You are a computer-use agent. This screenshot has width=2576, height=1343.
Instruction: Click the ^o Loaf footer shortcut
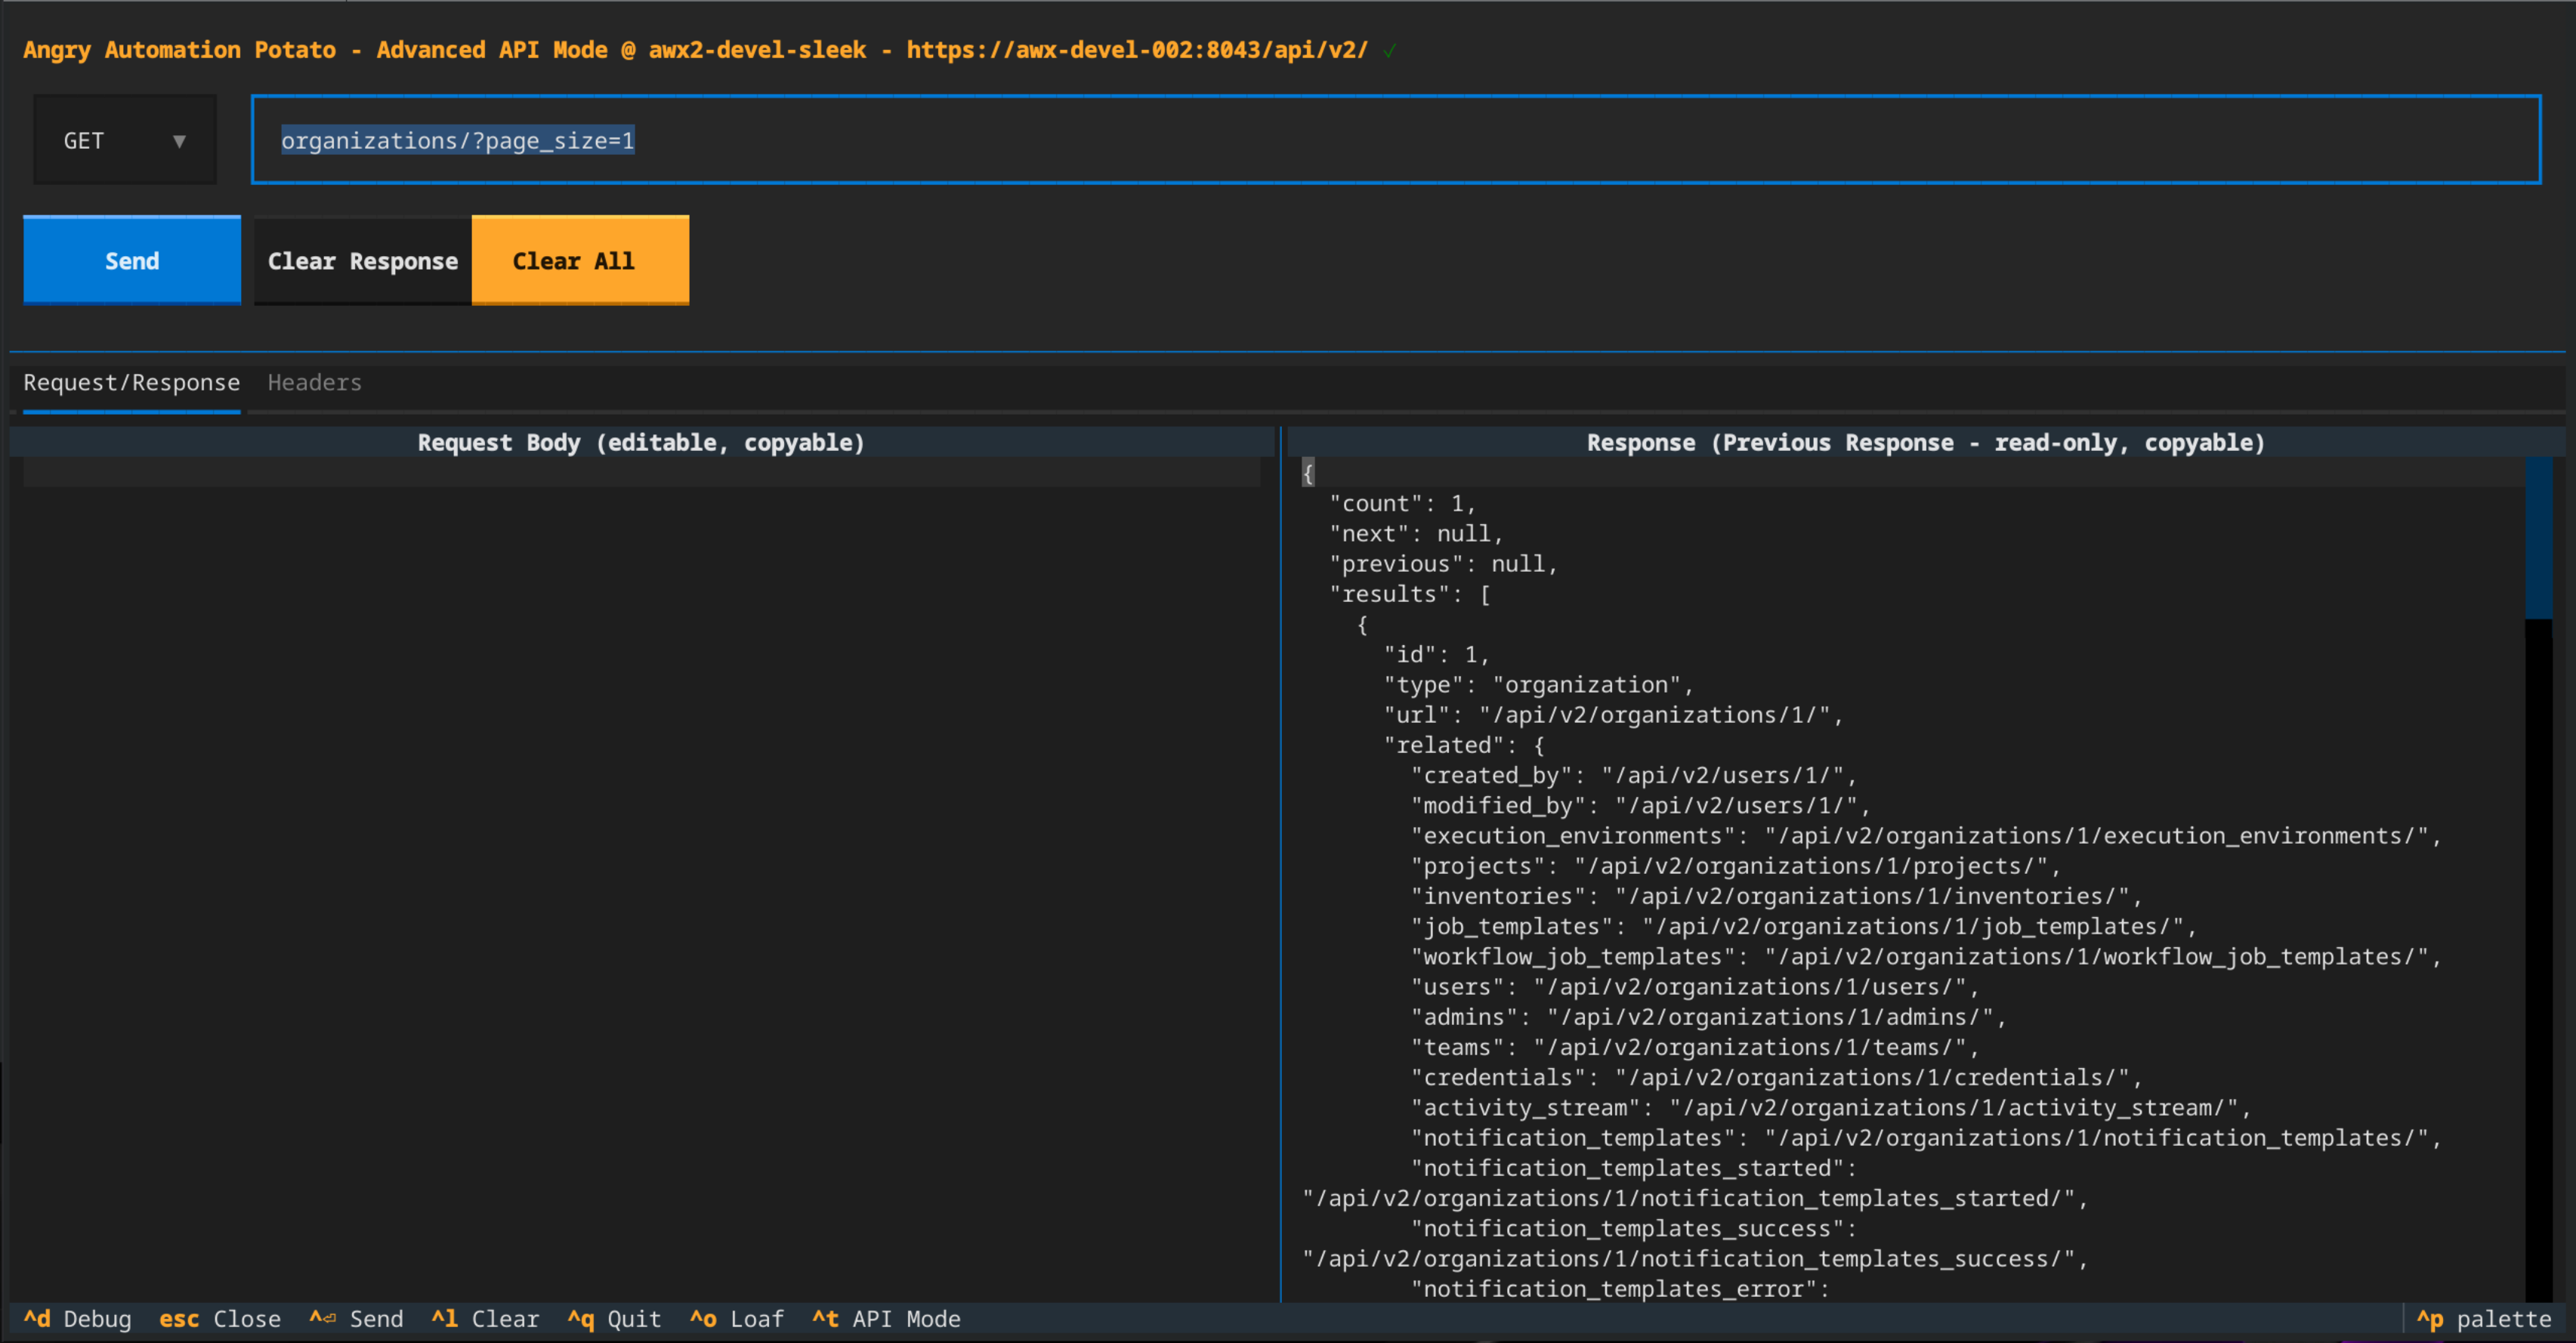tap(736, 1319)
